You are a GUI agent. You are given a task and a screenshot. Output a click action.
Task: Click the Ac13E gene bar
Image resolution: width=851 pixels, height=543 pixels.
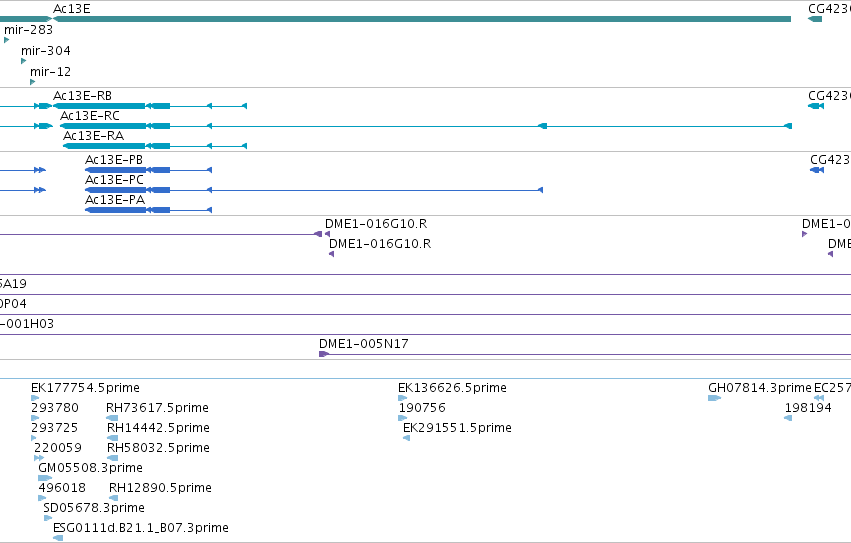click(x=422, y=19)
